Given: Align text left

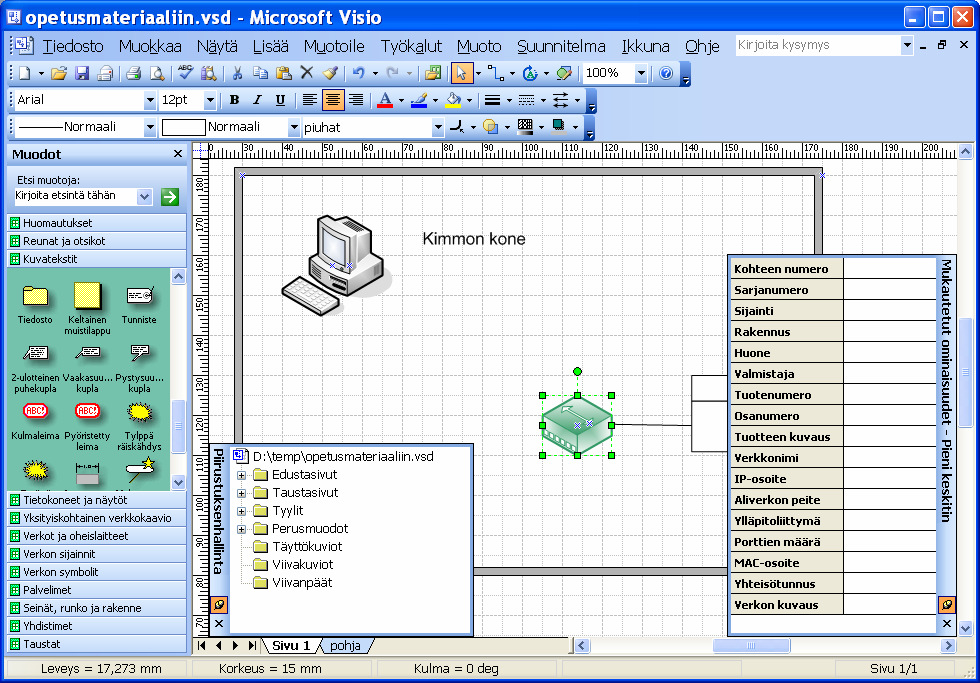Looking at the screenshot, I should [x=309, y=100].
